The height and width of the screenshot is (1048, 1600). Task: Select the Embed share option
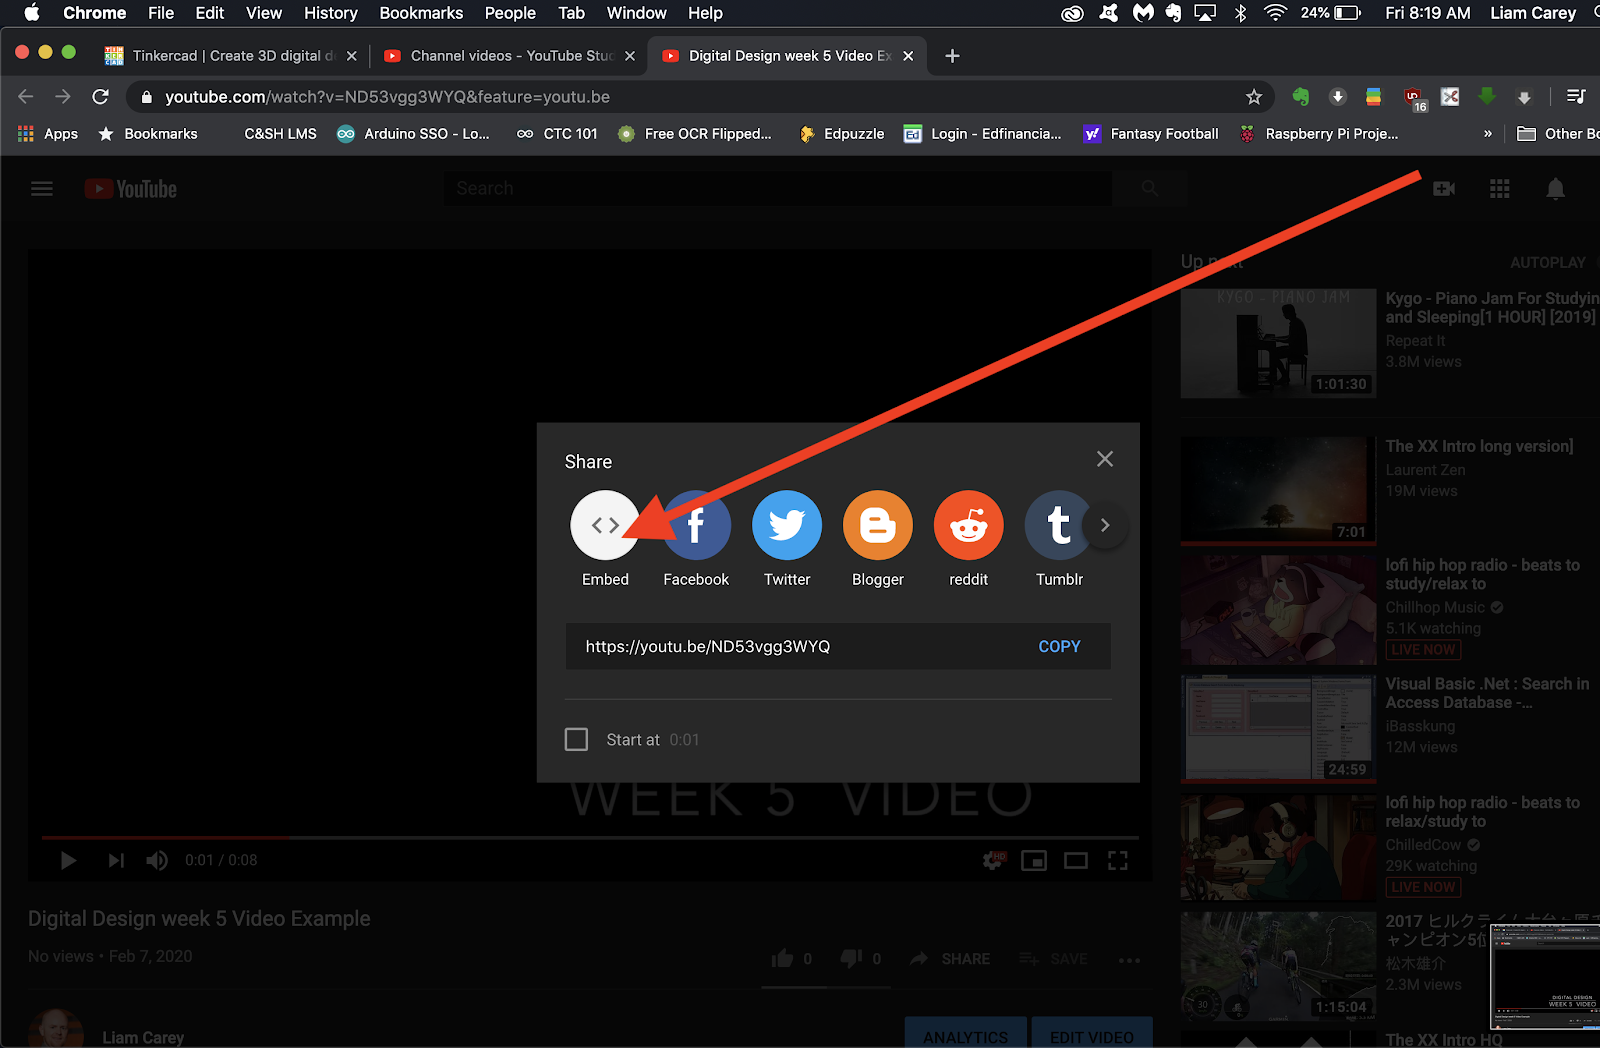605,525
